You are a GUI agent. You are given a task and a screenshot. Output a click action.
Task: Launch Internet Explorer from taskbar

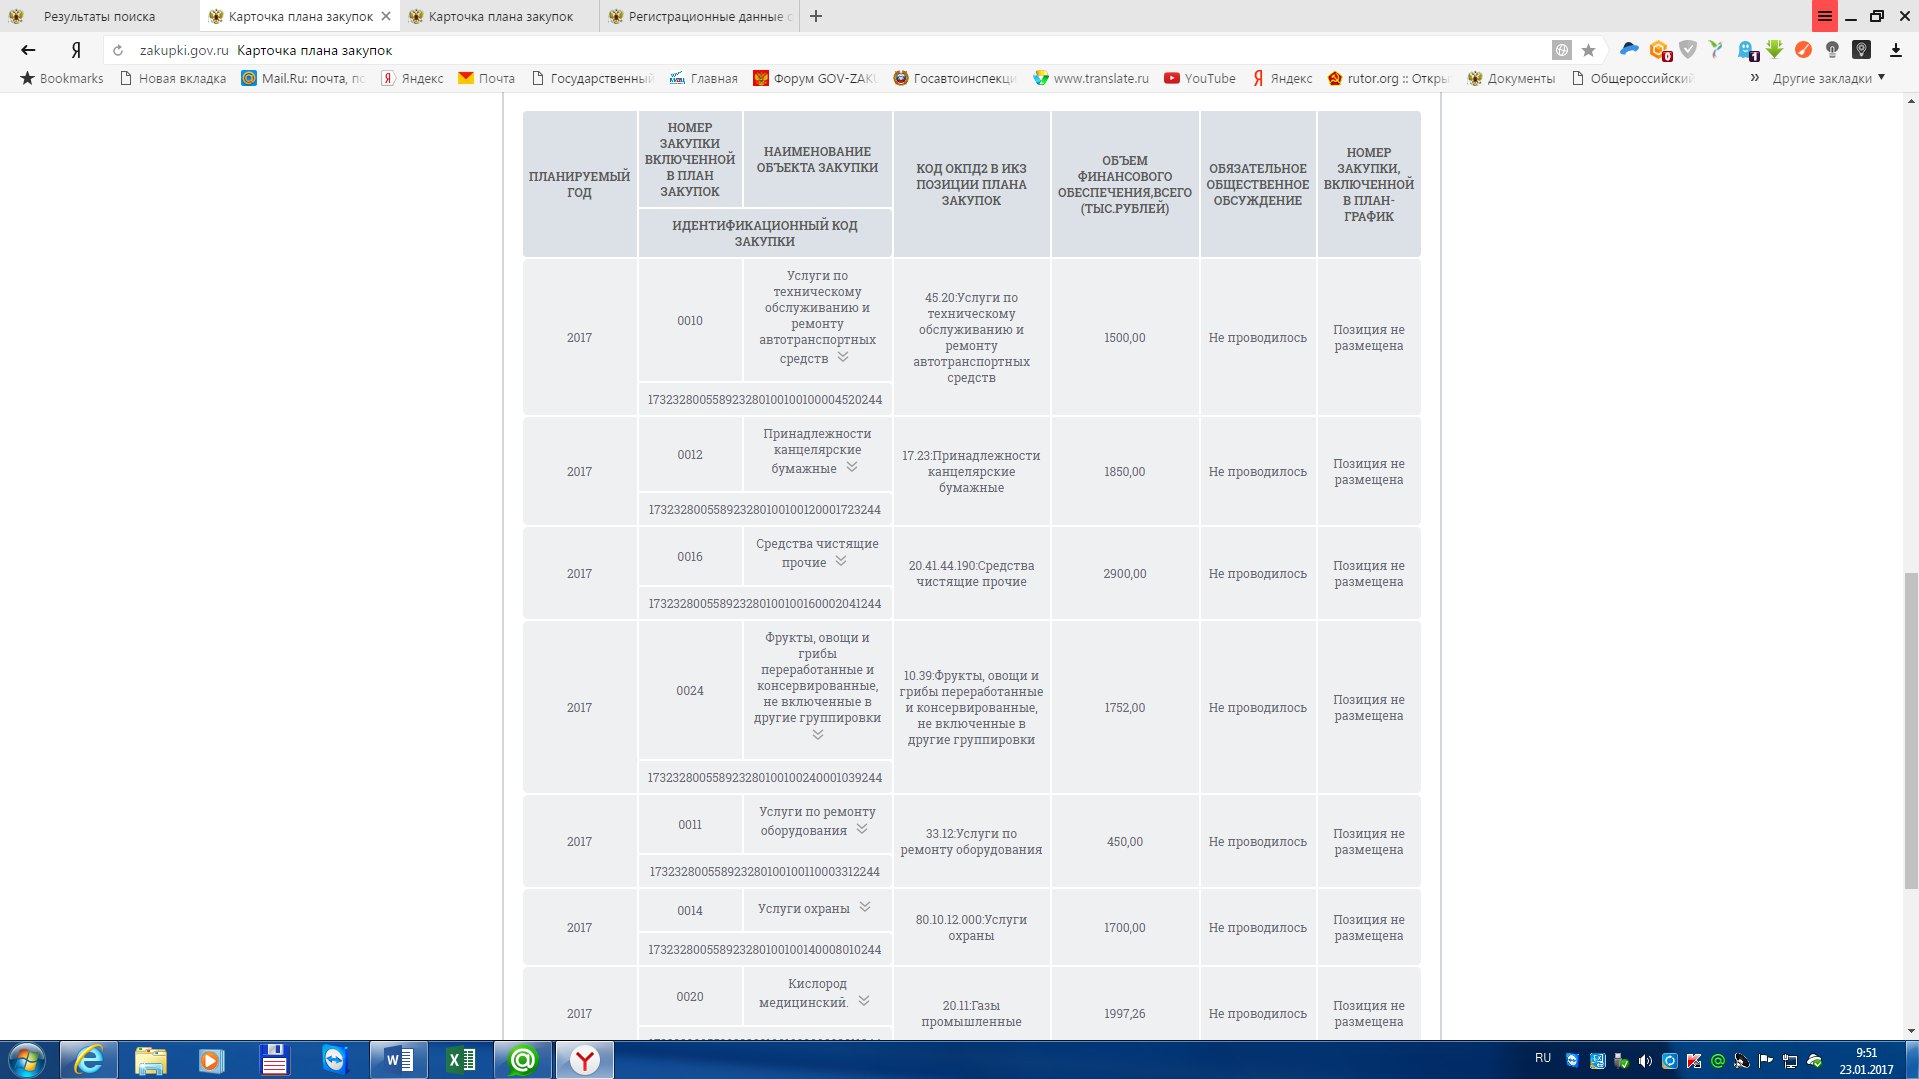(89, 1060)
